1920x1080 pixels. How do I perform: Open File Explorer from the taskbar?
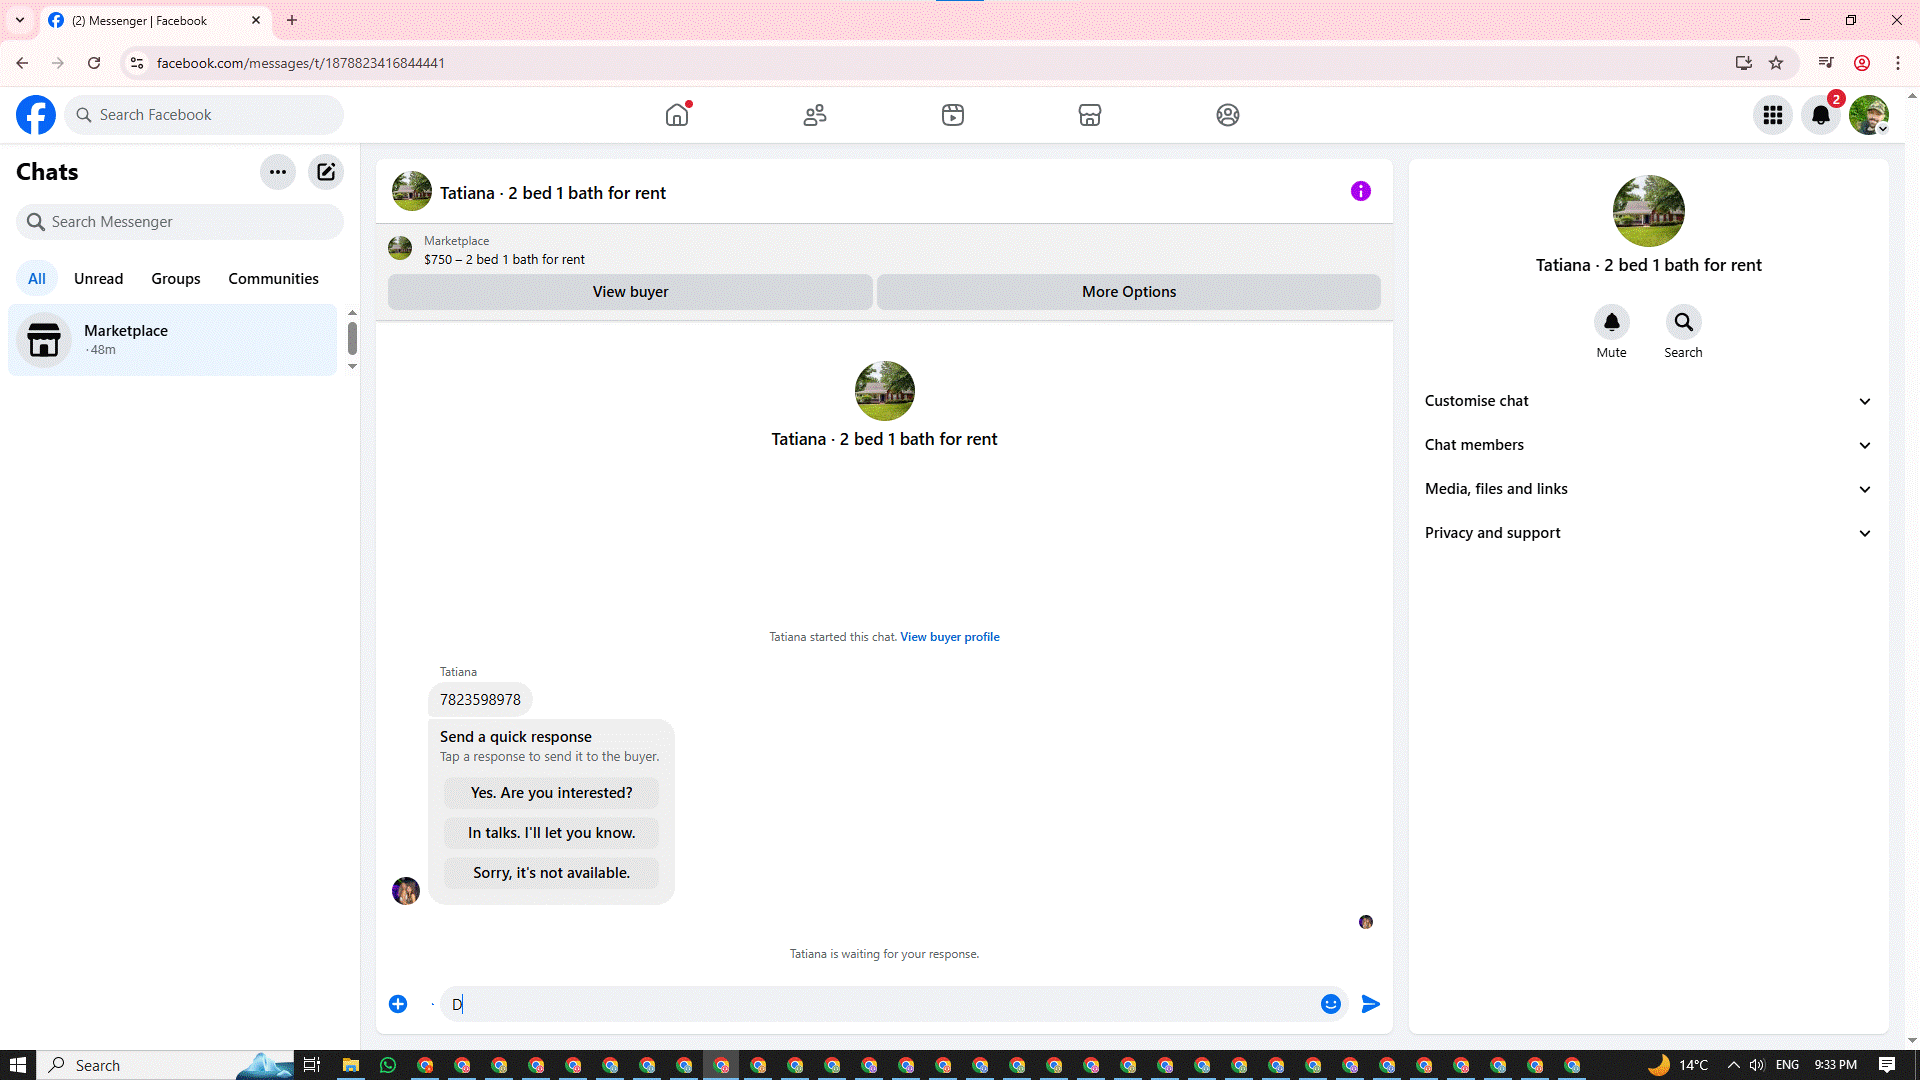(x=351, y=1065)
